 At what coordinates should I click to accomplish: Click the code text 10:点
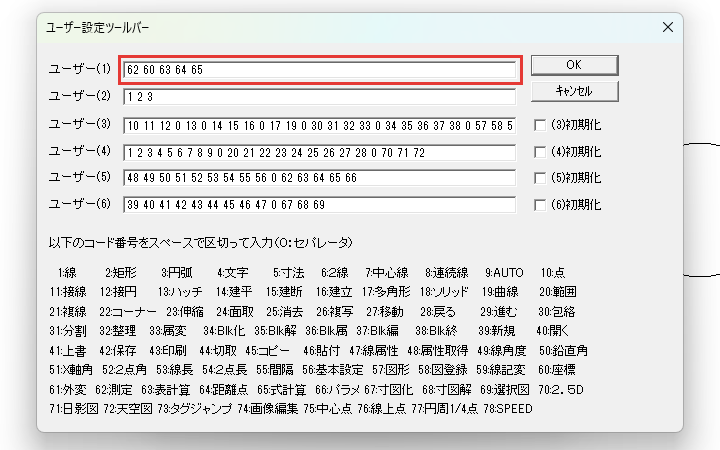point(553,273)
